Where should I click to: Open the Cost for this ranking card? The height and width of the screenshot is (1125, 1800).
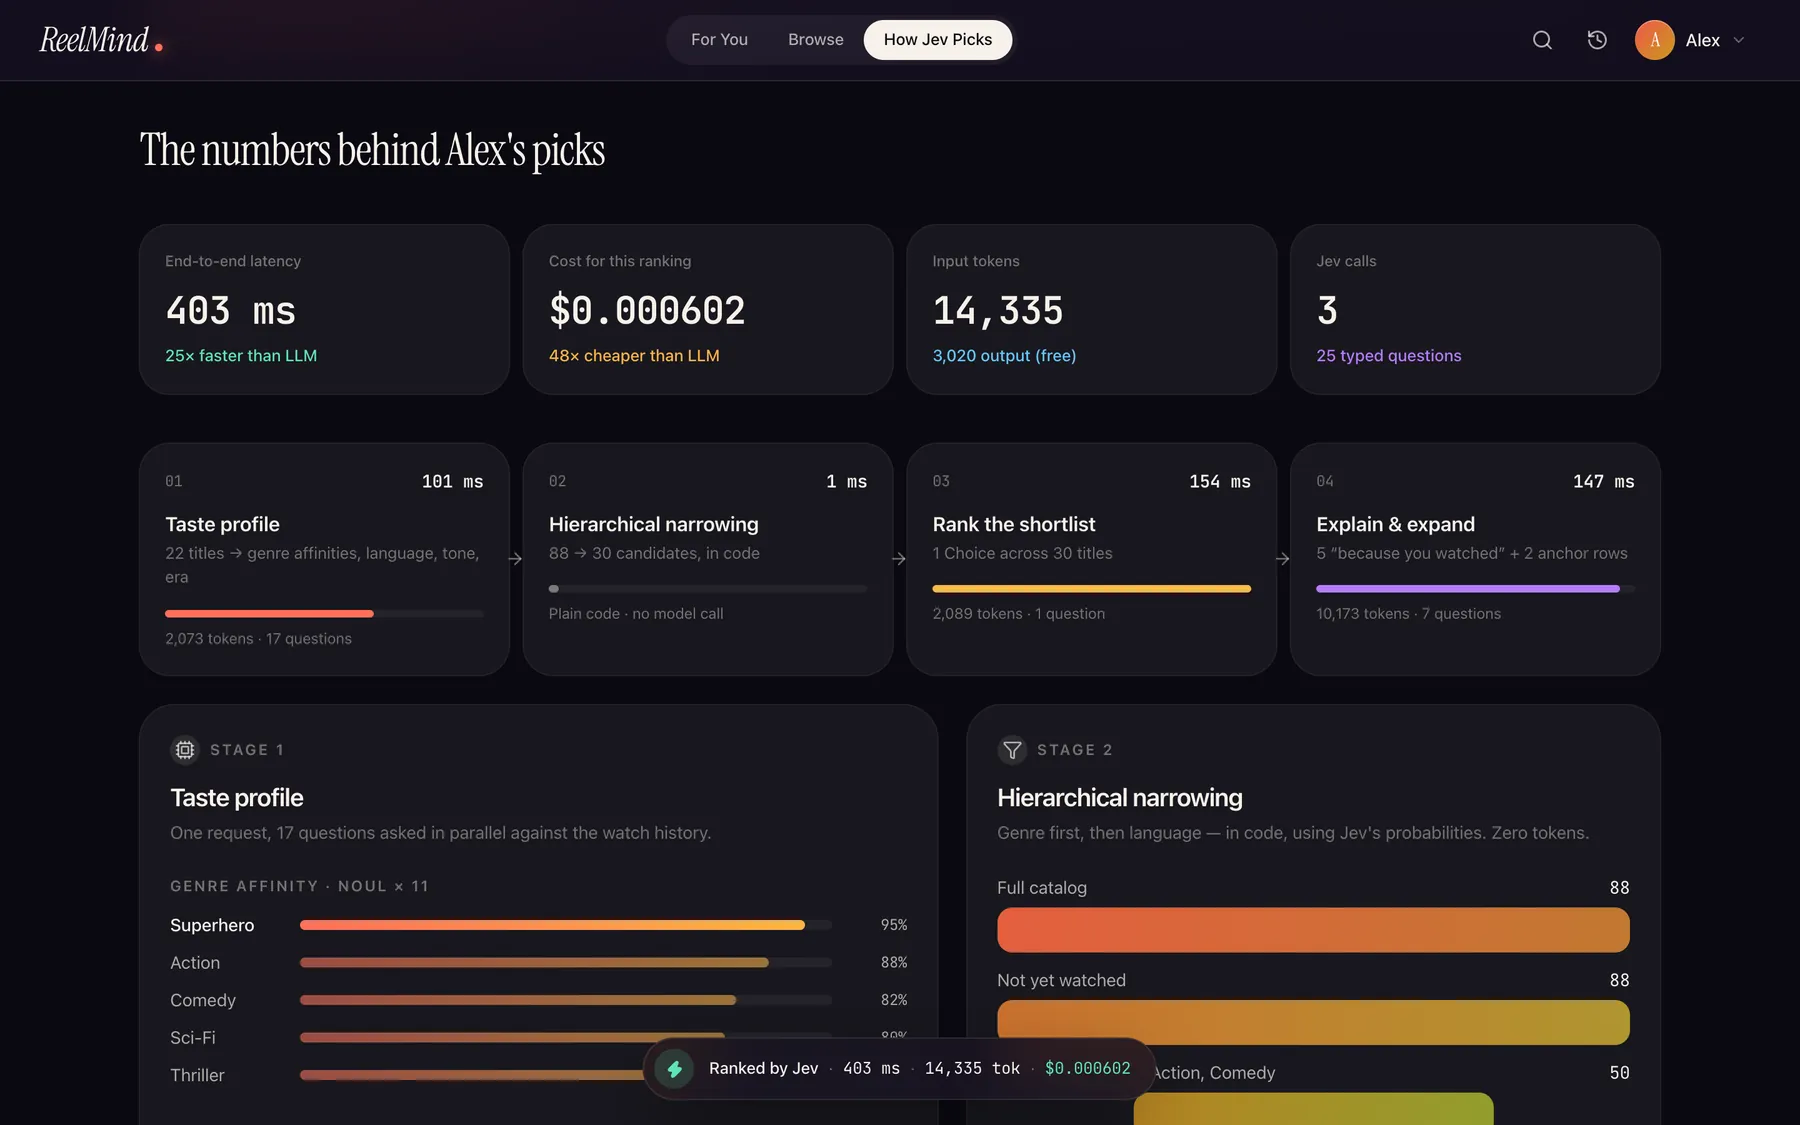(707, 309)
